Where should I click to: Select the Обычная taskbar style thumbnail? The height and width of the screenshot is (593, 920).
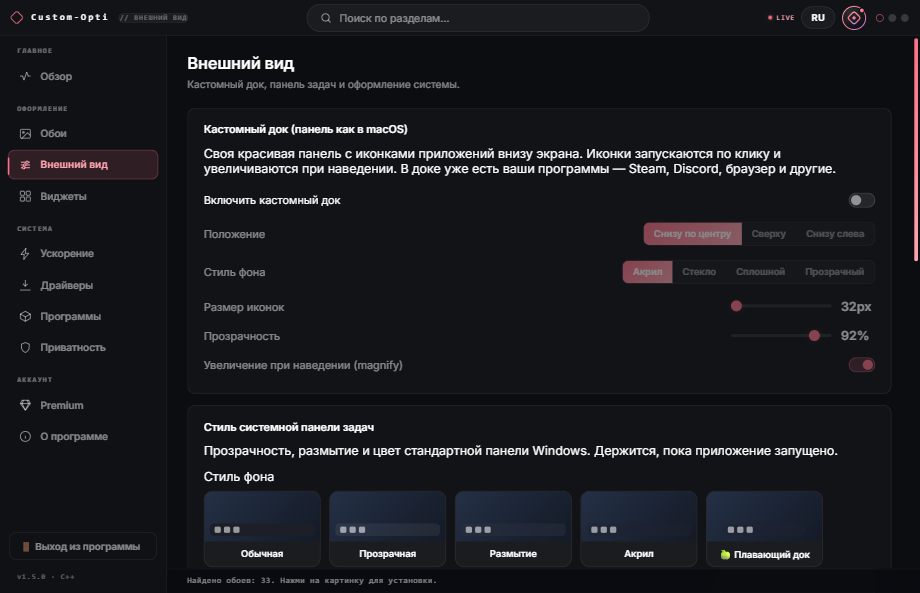262,528
